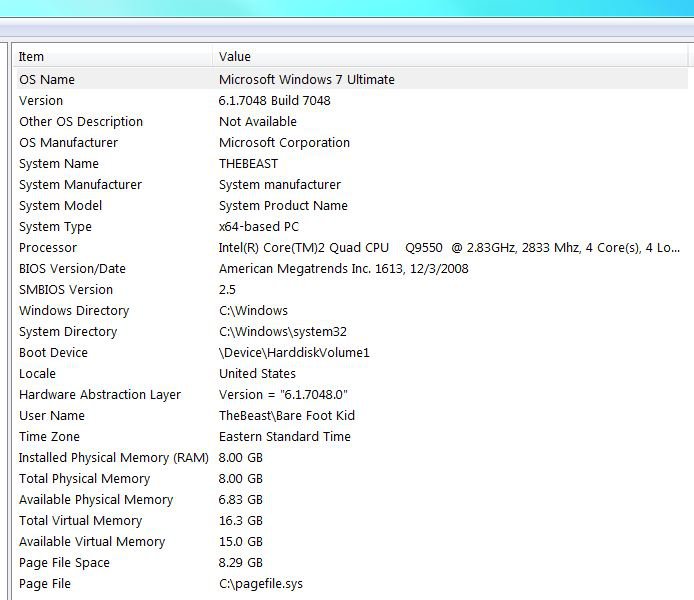Click the Installed Physical Memory 8.00 GB value

click(x=240, y=458)
